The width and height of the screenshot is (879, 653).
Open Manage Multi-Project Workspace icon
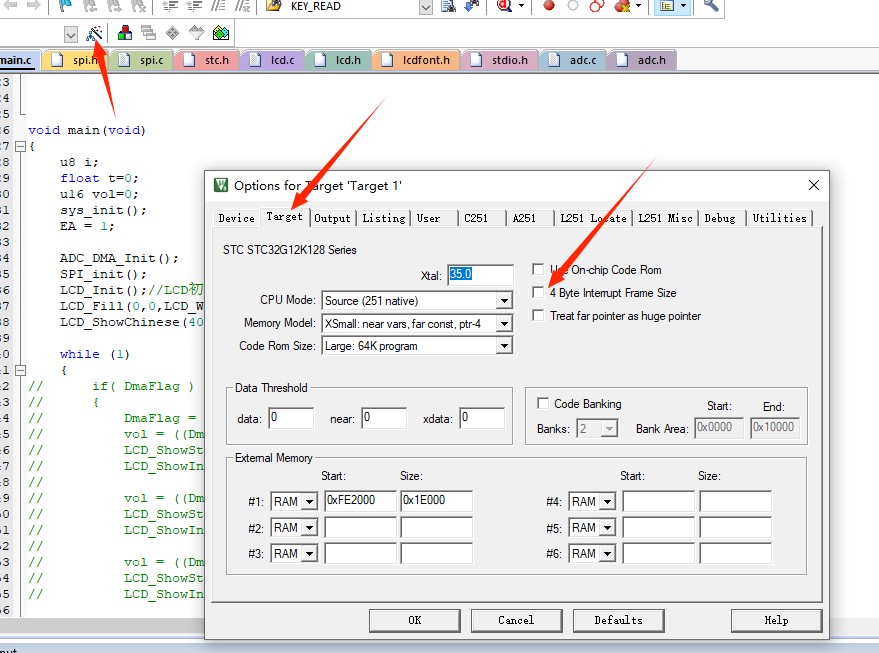(x=149, y=33)
